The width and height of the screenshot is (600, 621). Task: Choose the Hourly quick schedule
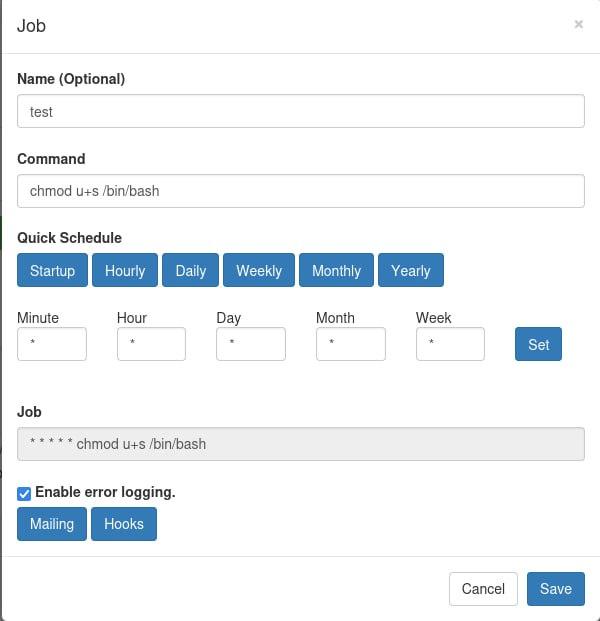(x=125, y=271)
